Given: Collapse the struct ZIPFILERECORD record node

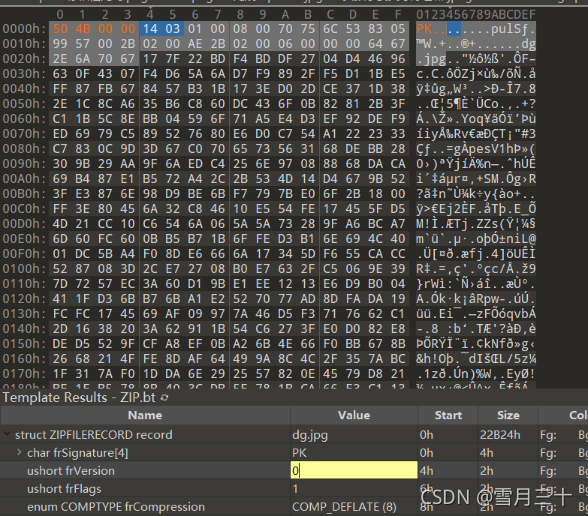Looking at the screenshot, I should (x=7, y=434).
